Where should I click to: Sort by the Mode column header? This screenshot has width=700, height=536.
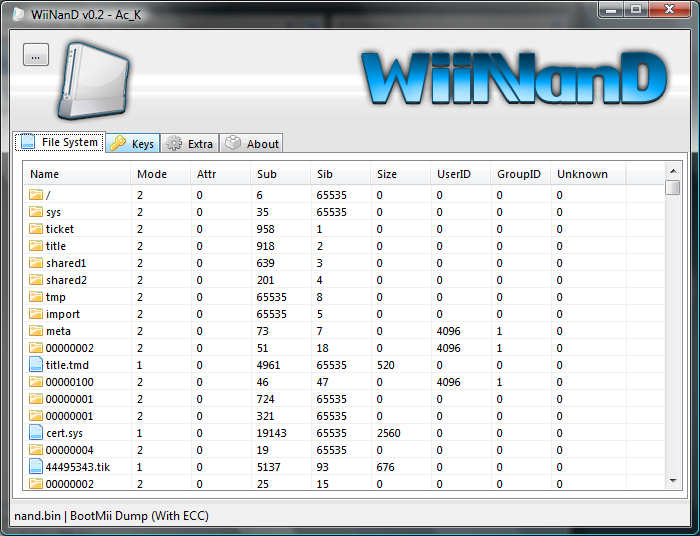161,174
